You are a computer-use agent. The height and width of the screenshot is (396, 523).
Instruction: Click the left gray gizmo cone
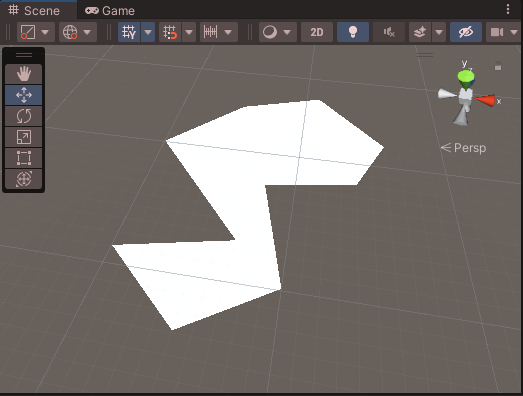tap(447, 94)
